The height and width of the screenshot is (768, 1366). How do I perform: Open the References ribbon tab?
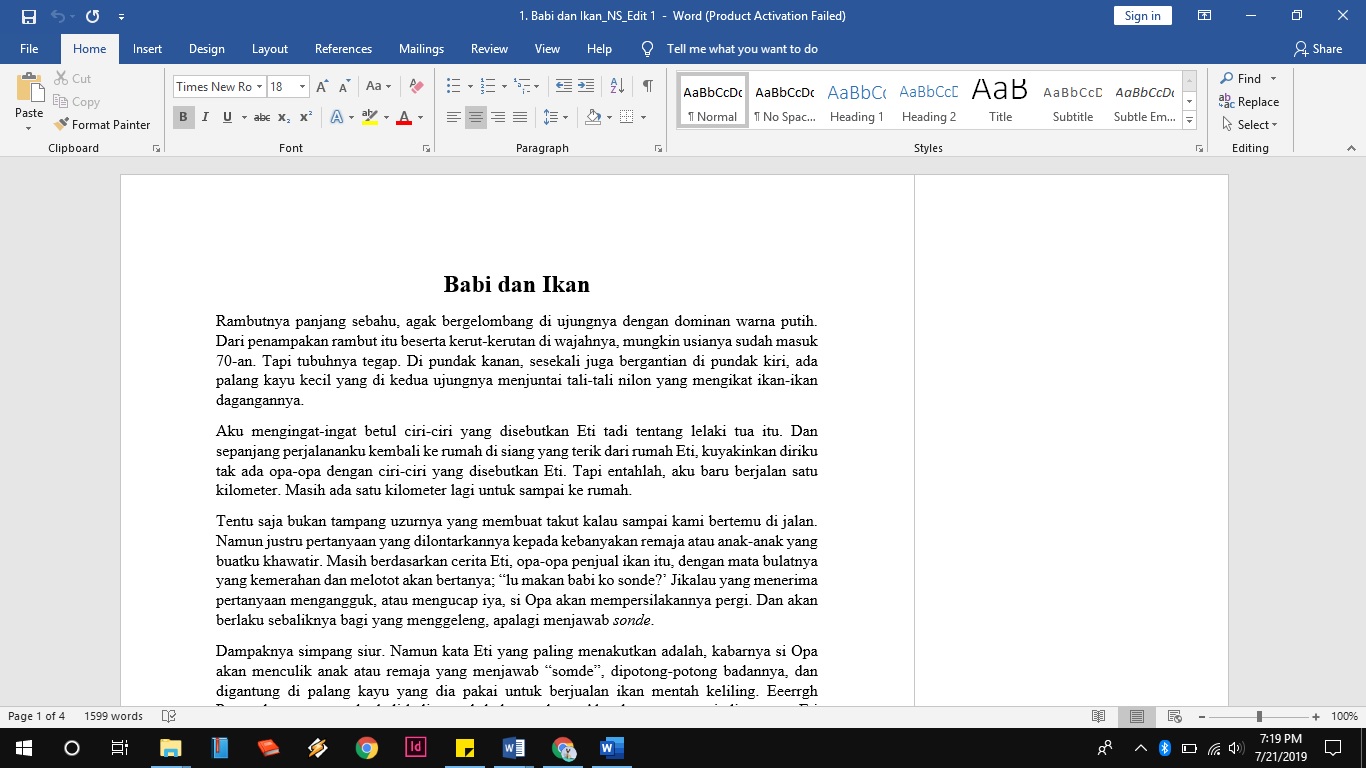pyautogui.click(x=343, y=49)
